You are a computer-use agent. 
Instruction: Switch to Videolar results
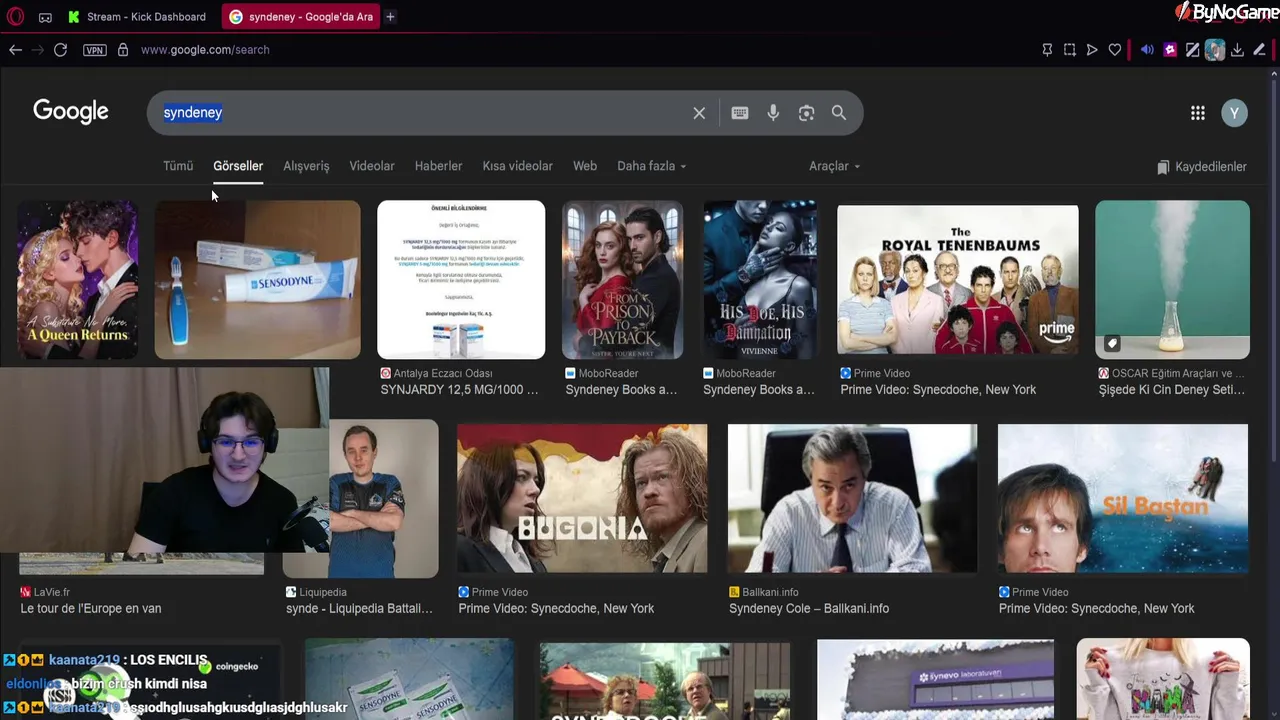coord(372,166)
